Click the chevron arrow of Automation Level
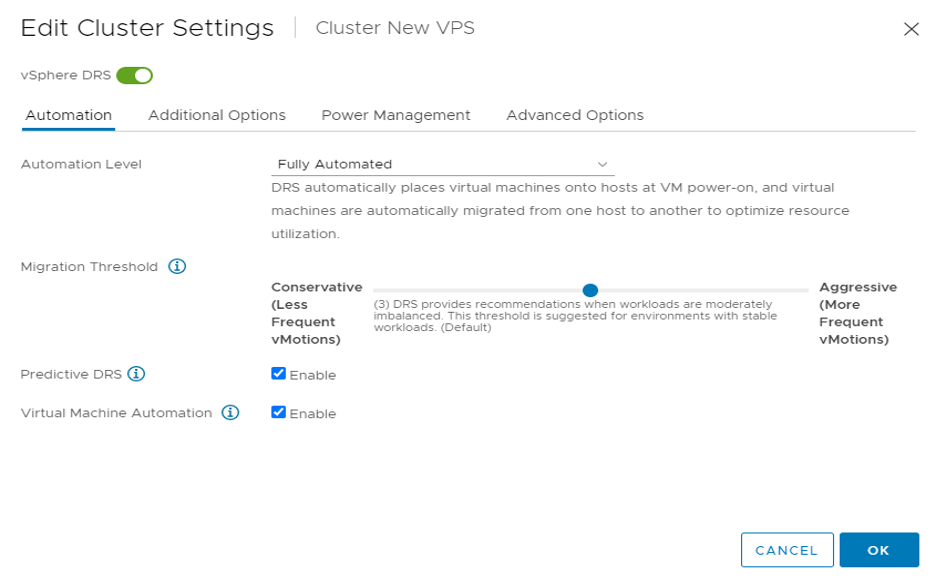Screen dimensions: 936x578 pos(602,164)
